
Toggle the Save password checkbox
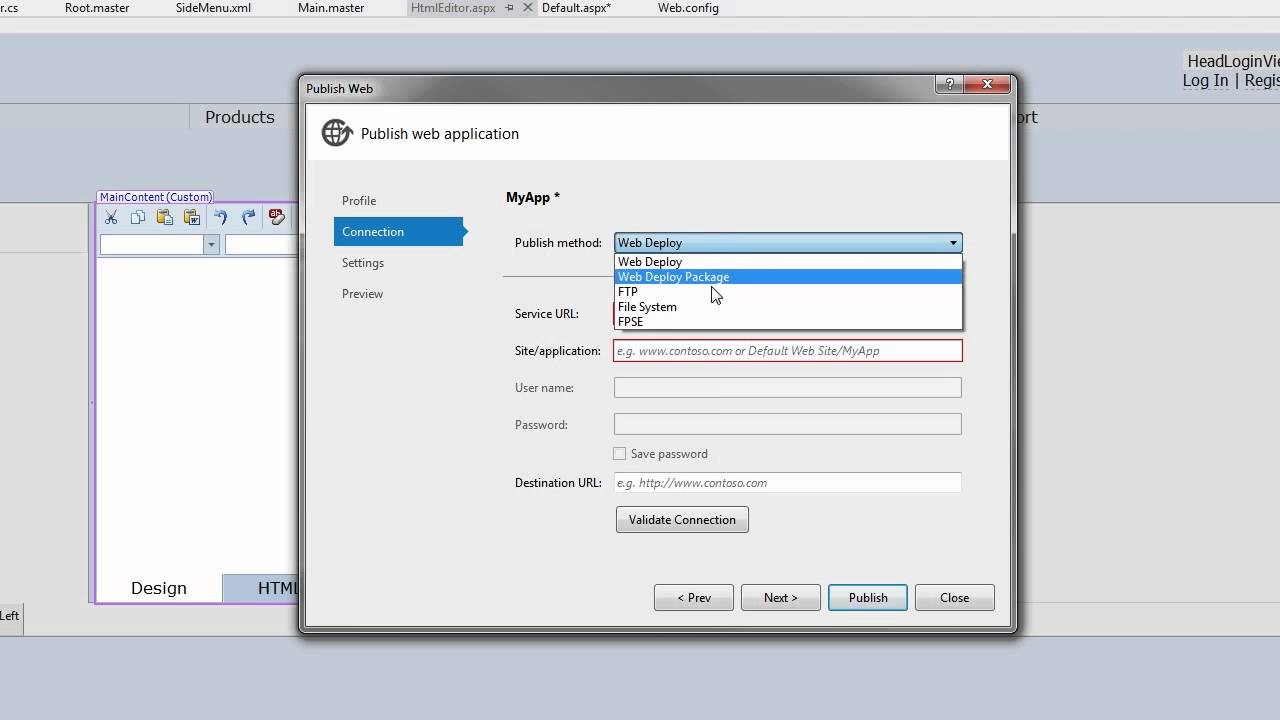[x=620, y=454]
